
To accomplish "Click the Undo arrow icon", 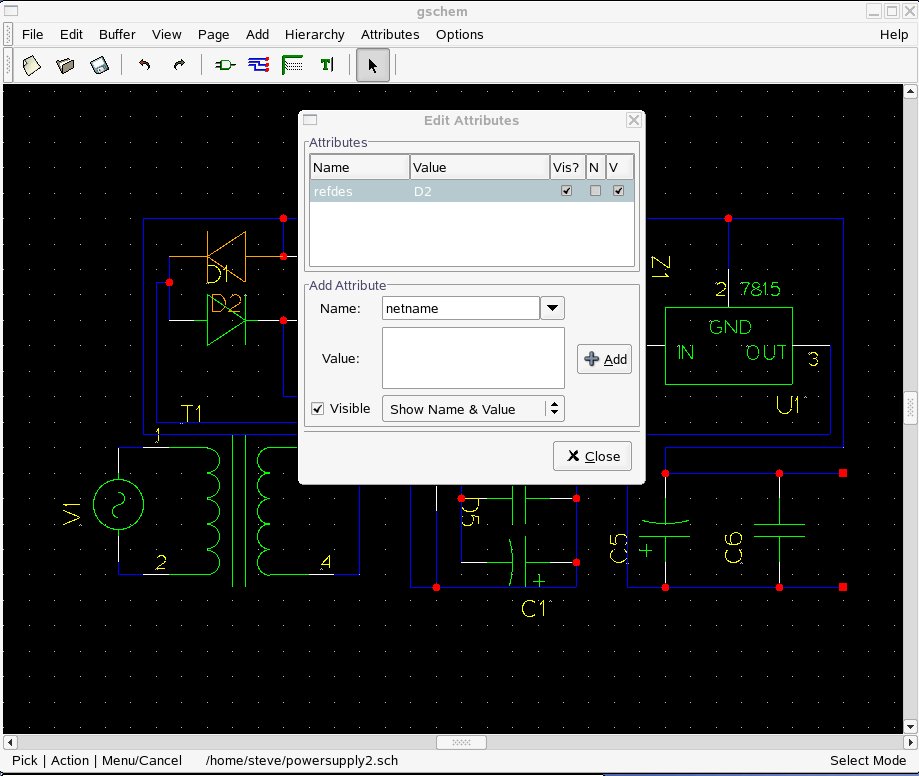I will (145, 66).
